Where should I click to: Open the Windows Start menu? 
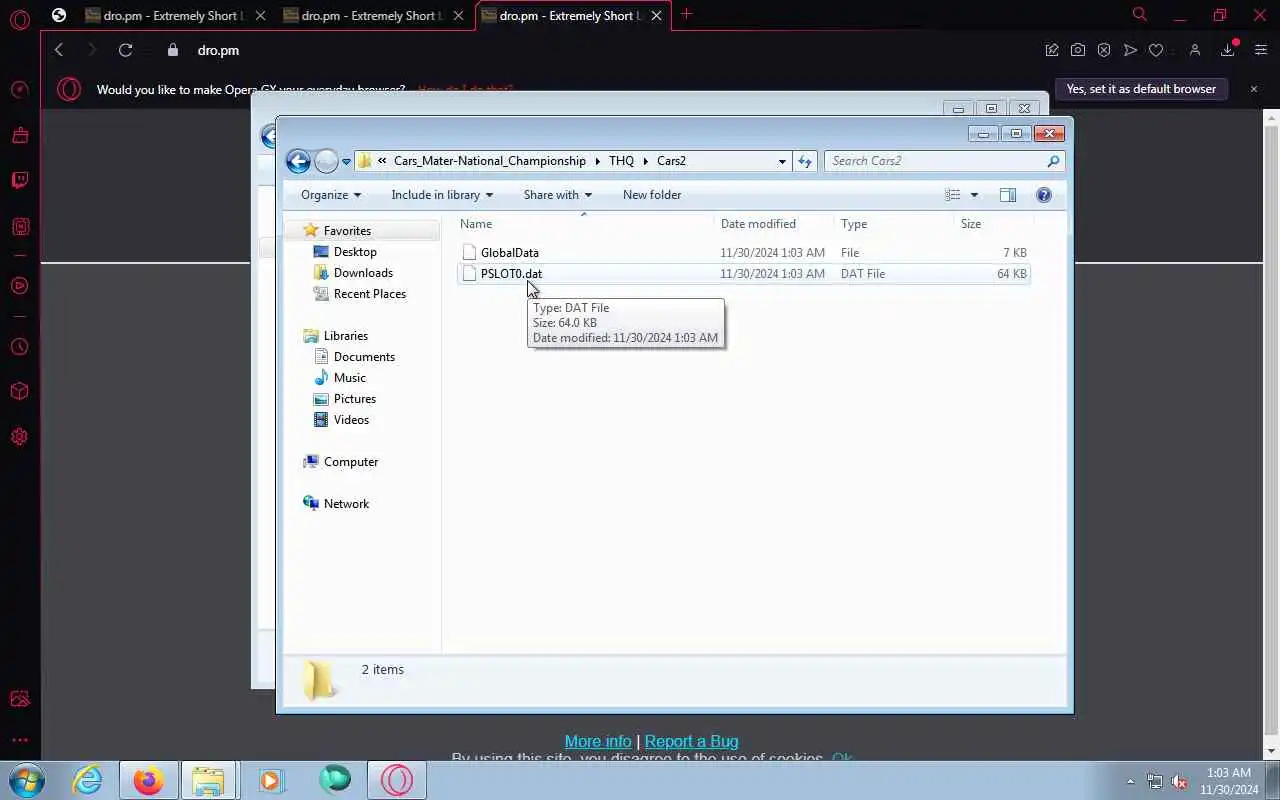[x=26, y=780]
